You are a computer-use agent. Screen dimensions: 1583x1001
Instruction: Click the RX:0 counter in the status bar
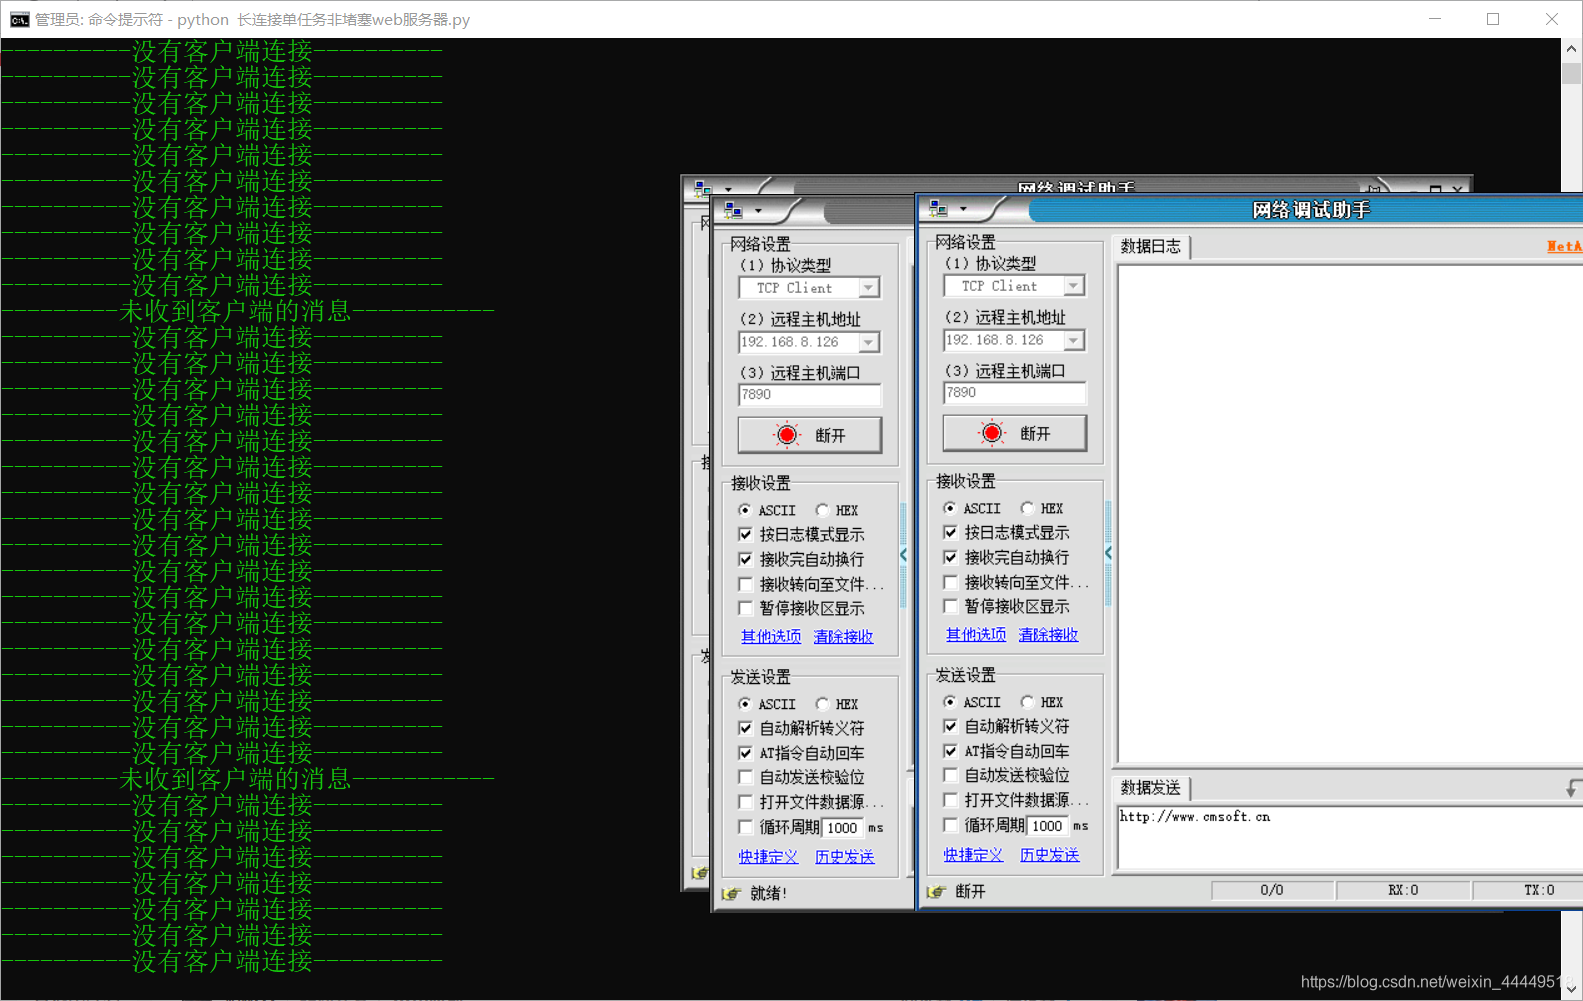(x=1403, y=890)
